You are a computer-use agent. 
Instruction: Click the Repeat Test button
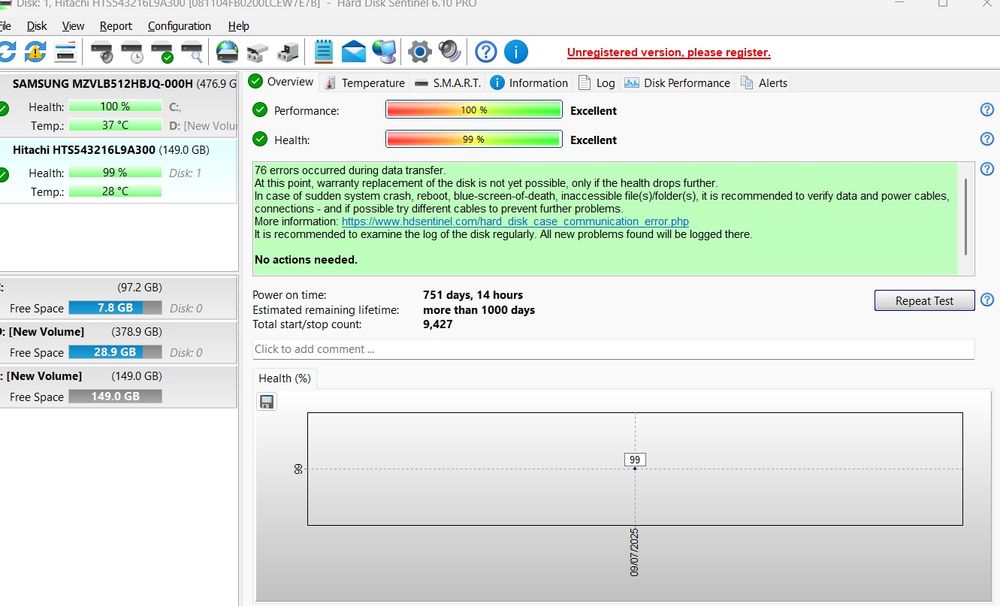(924, 300)
